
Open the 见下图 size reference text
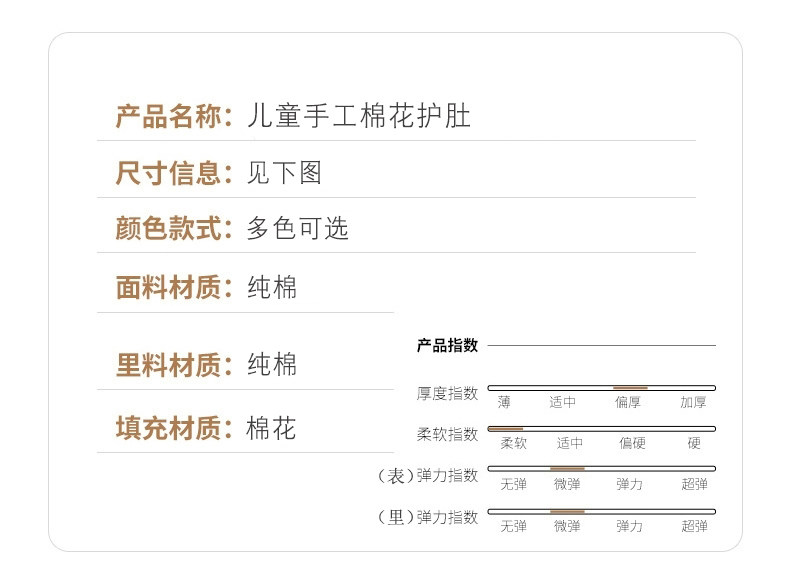click(x=284, y=173)
